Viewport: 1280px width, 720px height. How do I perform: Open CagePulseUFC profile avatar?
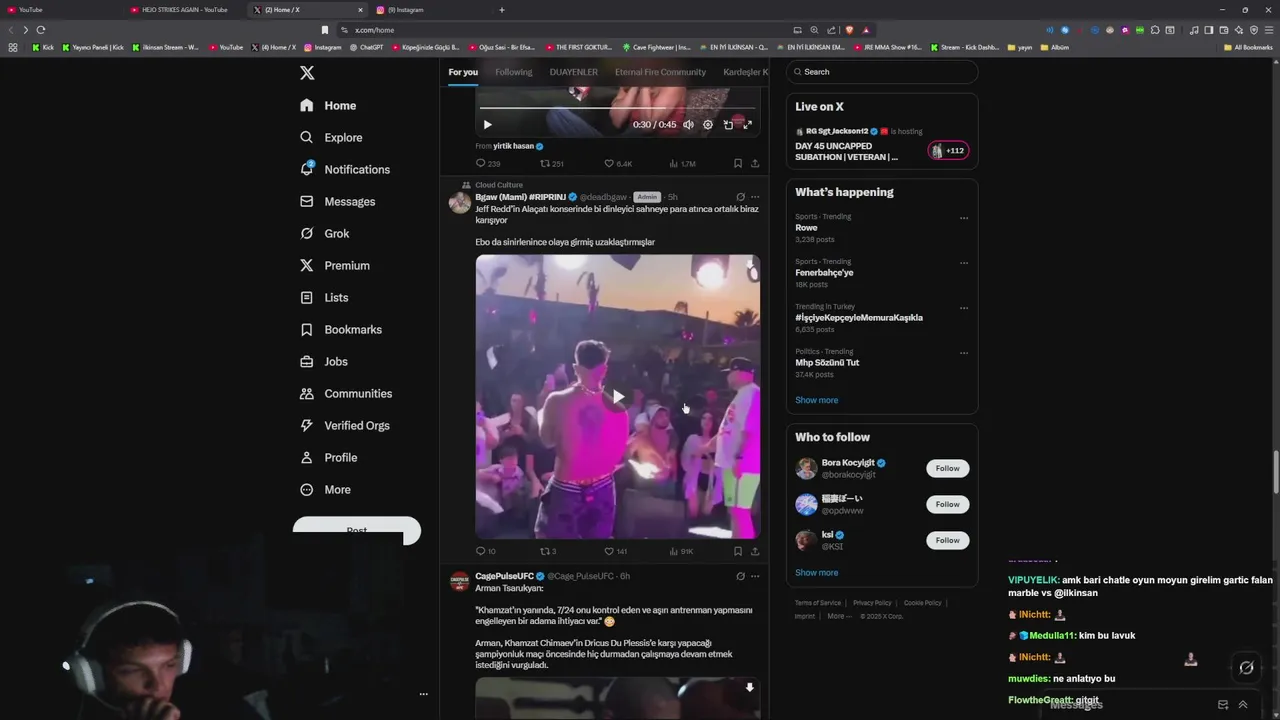click(x=460, y=582)
